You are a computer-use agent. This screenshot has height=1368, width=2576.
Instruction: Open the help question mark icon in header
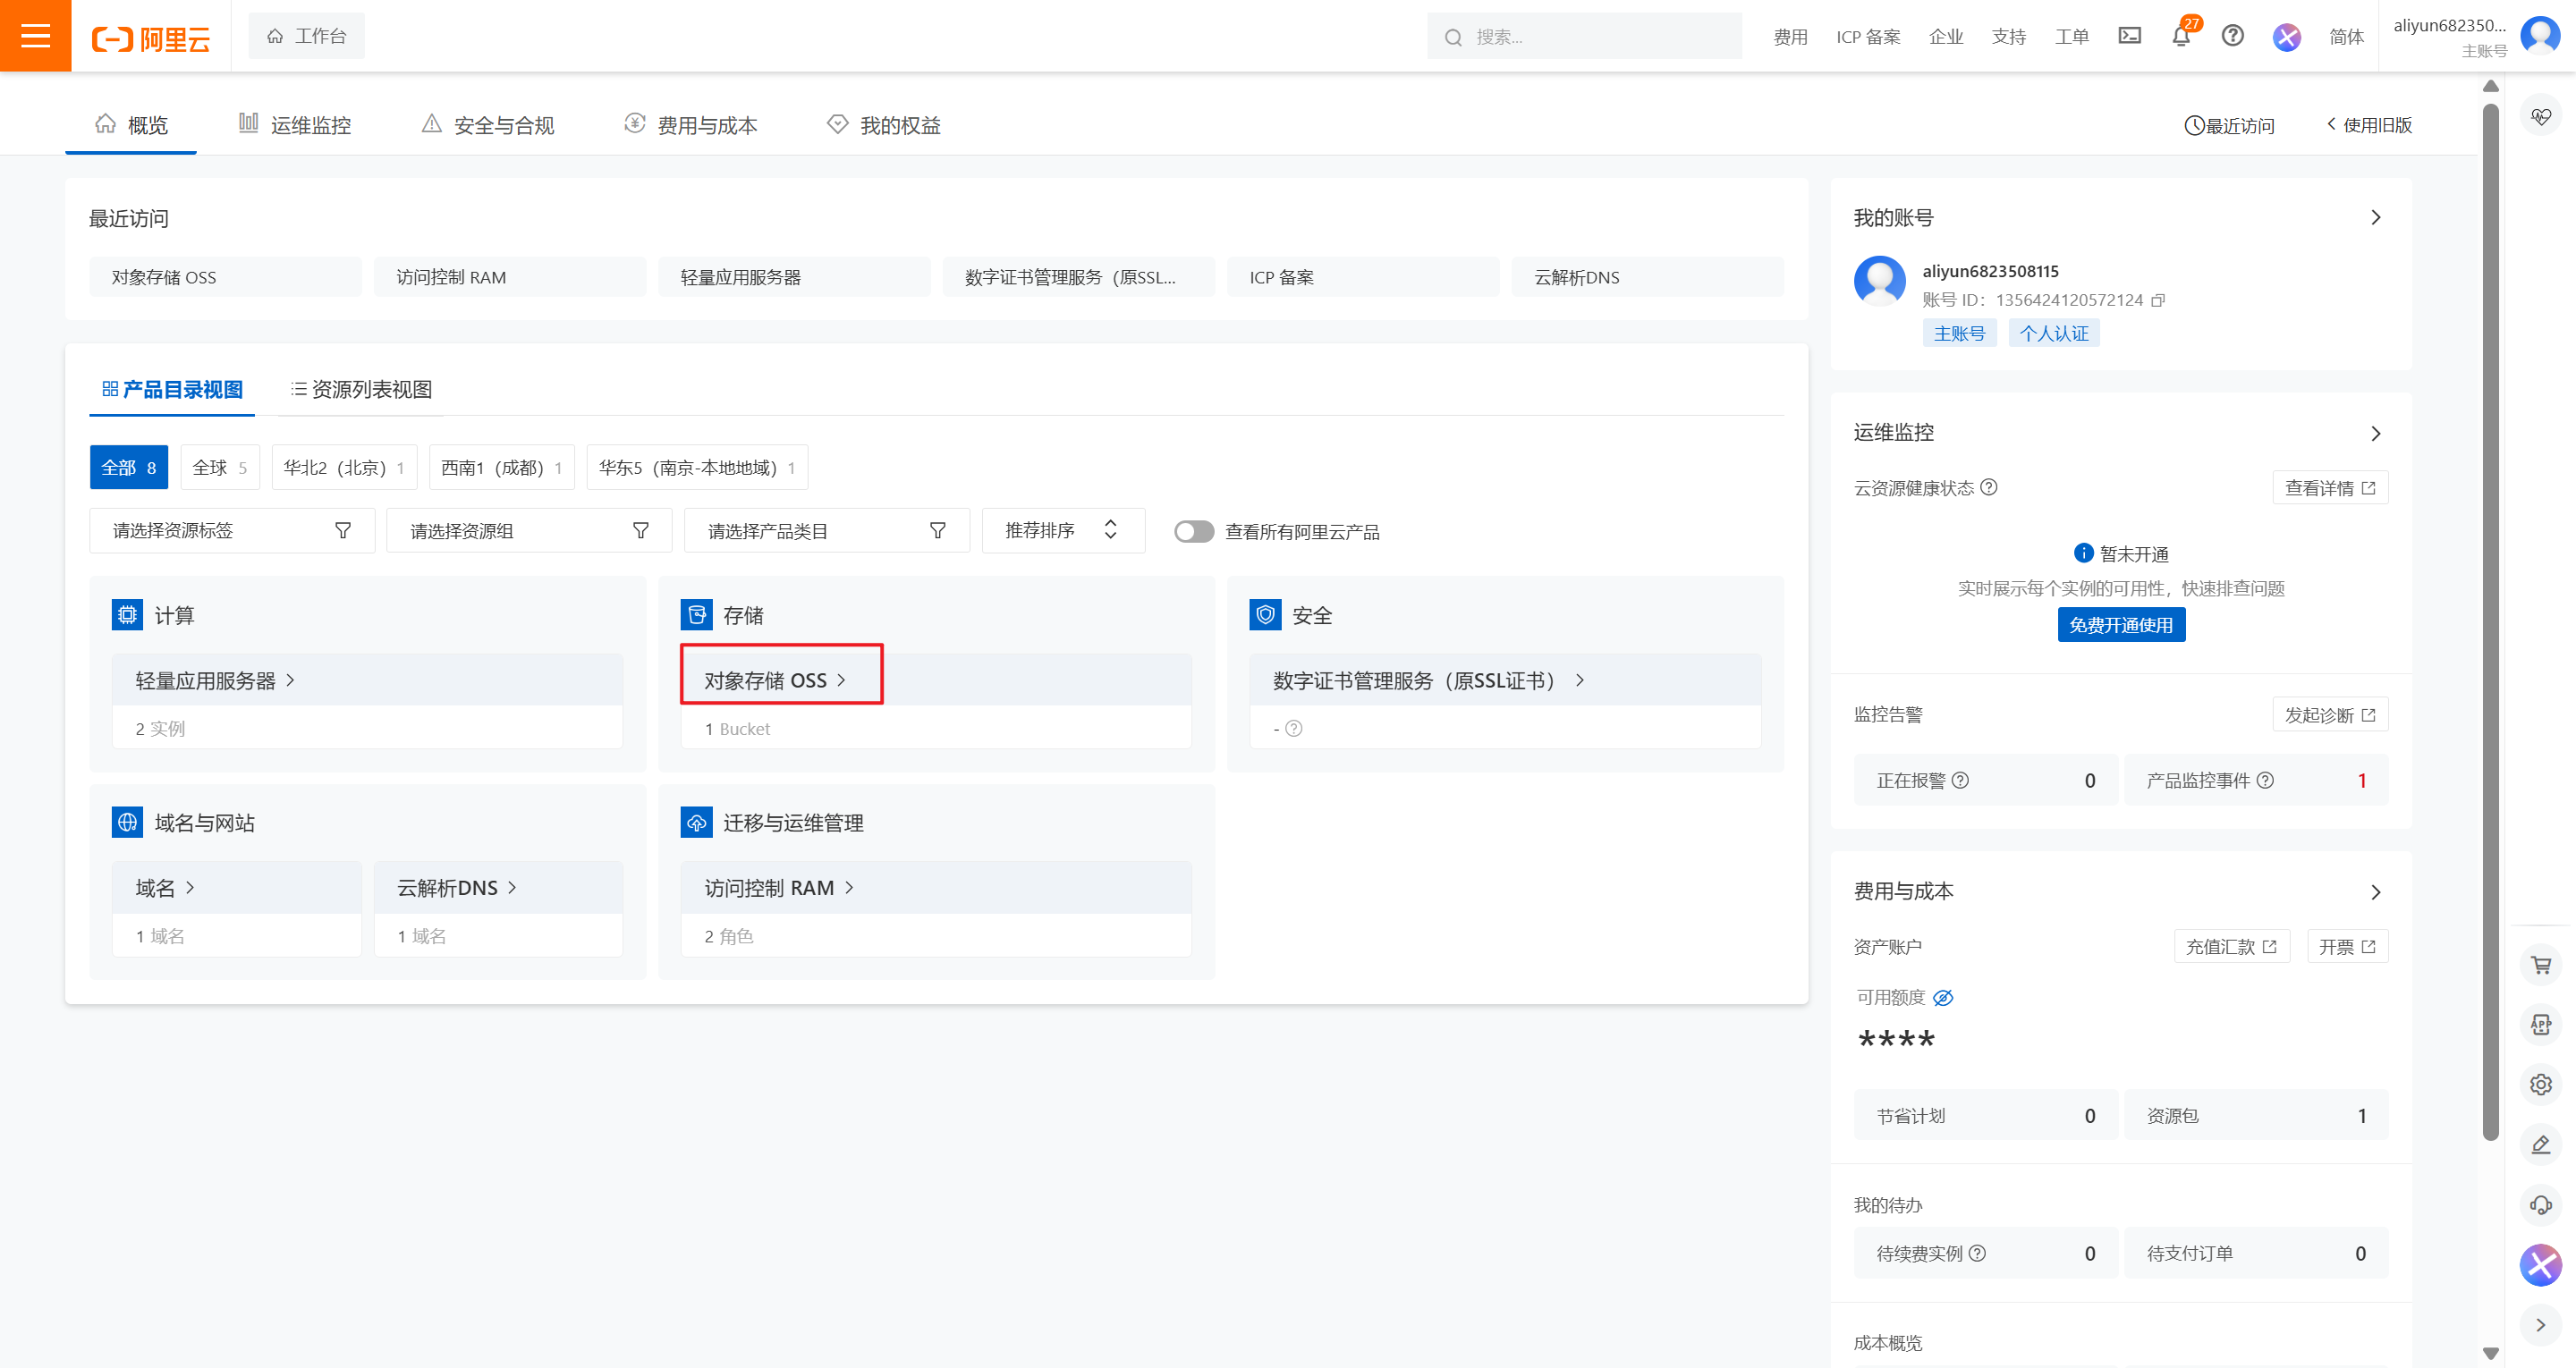tap(2232, 36)
